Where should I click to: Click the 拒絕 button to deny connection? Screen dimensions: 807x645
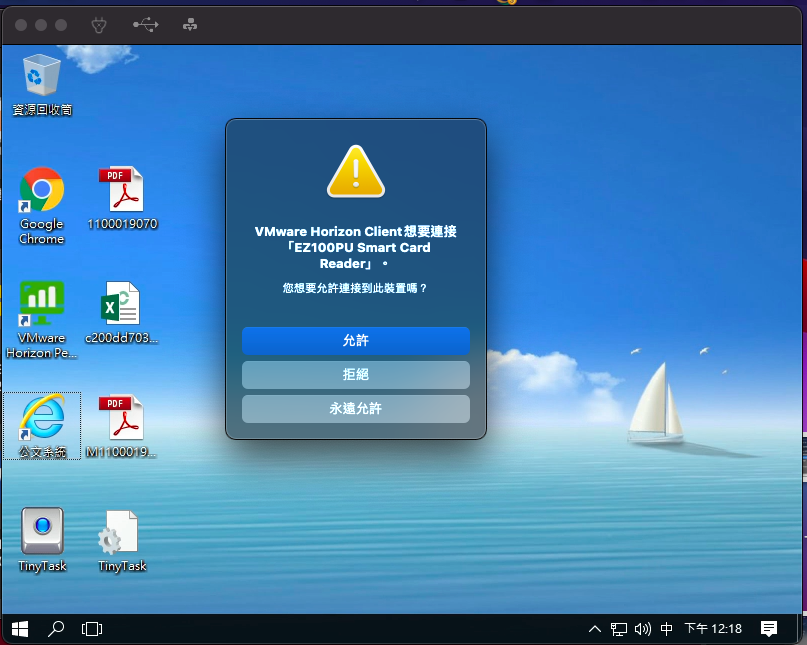(356, 374)
